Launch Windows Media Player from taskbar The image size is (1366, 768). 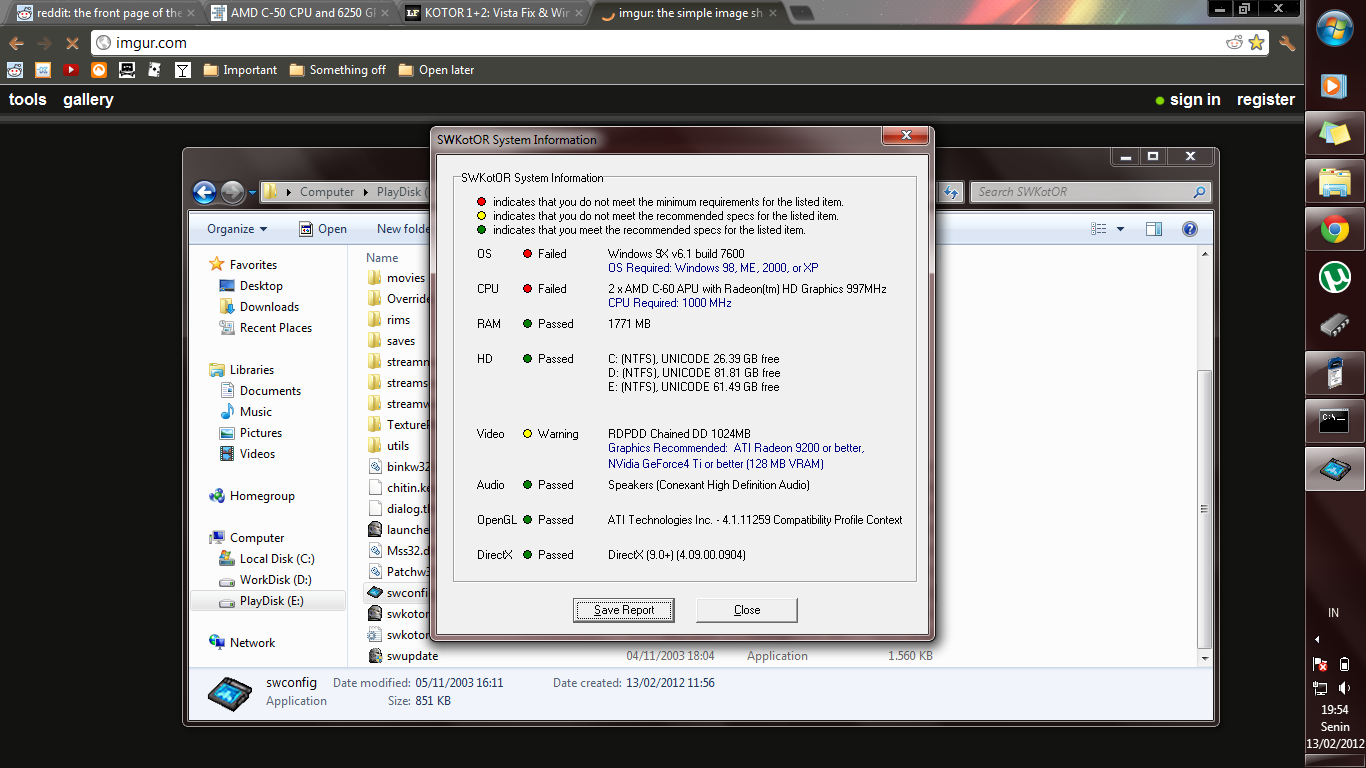[1334, 85]
